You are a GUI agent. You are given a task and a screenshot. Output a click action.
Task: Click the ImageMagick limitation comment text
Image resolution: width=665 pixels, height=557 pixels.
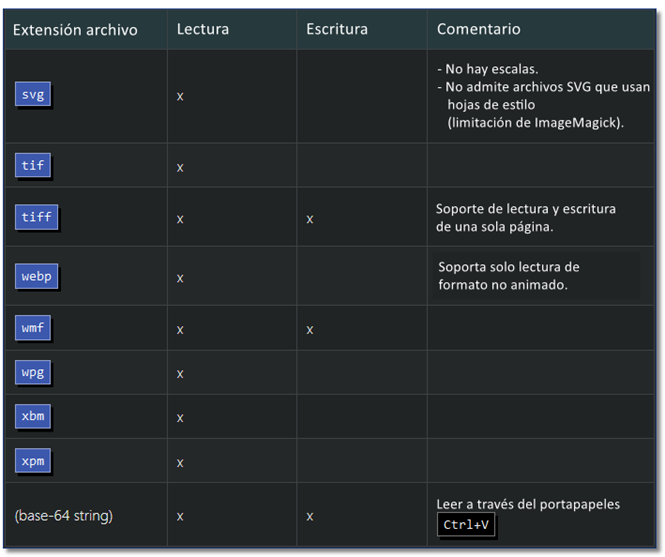pyautogui.click(x=536, y=122)
